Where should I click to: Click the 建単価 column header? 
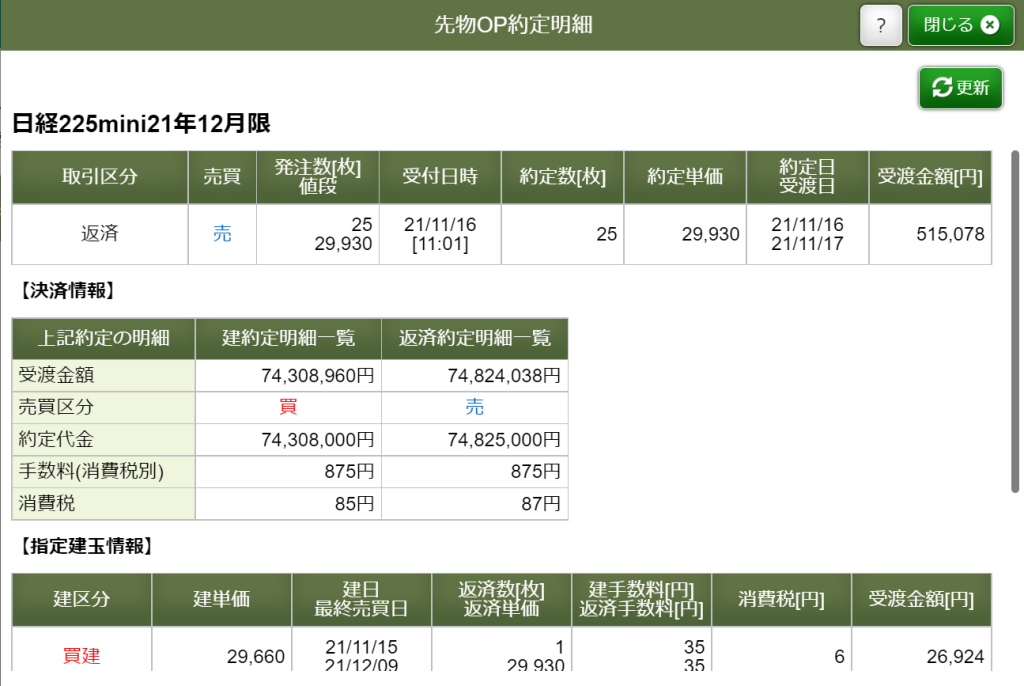(221, 599)
